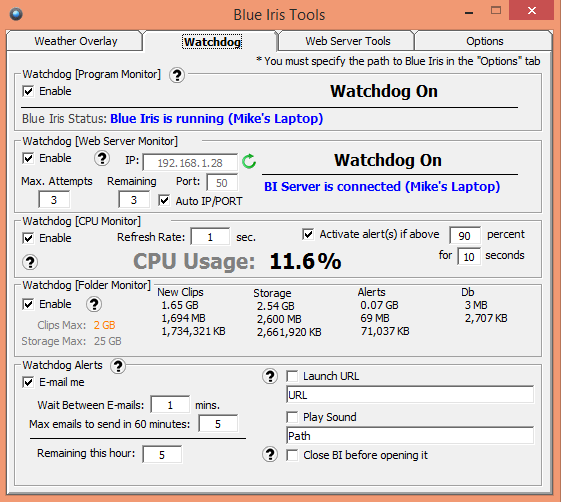This screenshot has height=502, width=561.
Task: Click the CPU Usage 11.6% readout
Action: coord(305,261)
